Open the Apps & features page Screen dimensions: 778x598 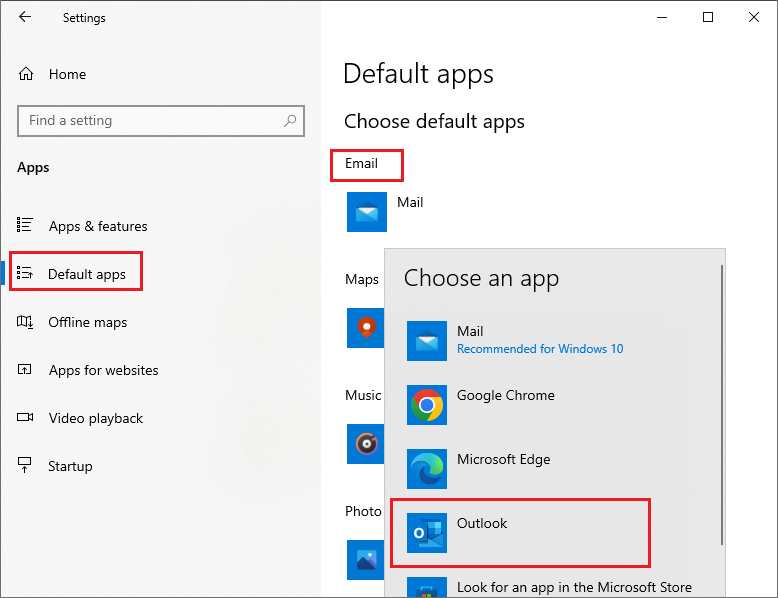[98, 226]
